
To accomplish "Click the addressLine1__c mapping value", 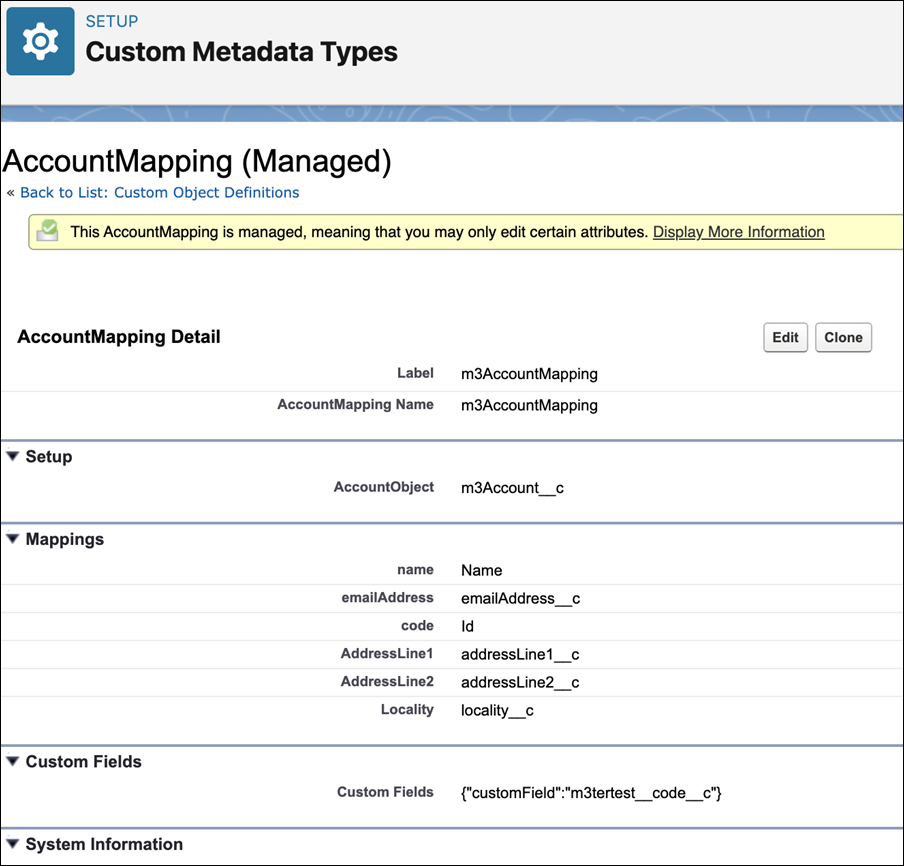I will pos(519,654).
